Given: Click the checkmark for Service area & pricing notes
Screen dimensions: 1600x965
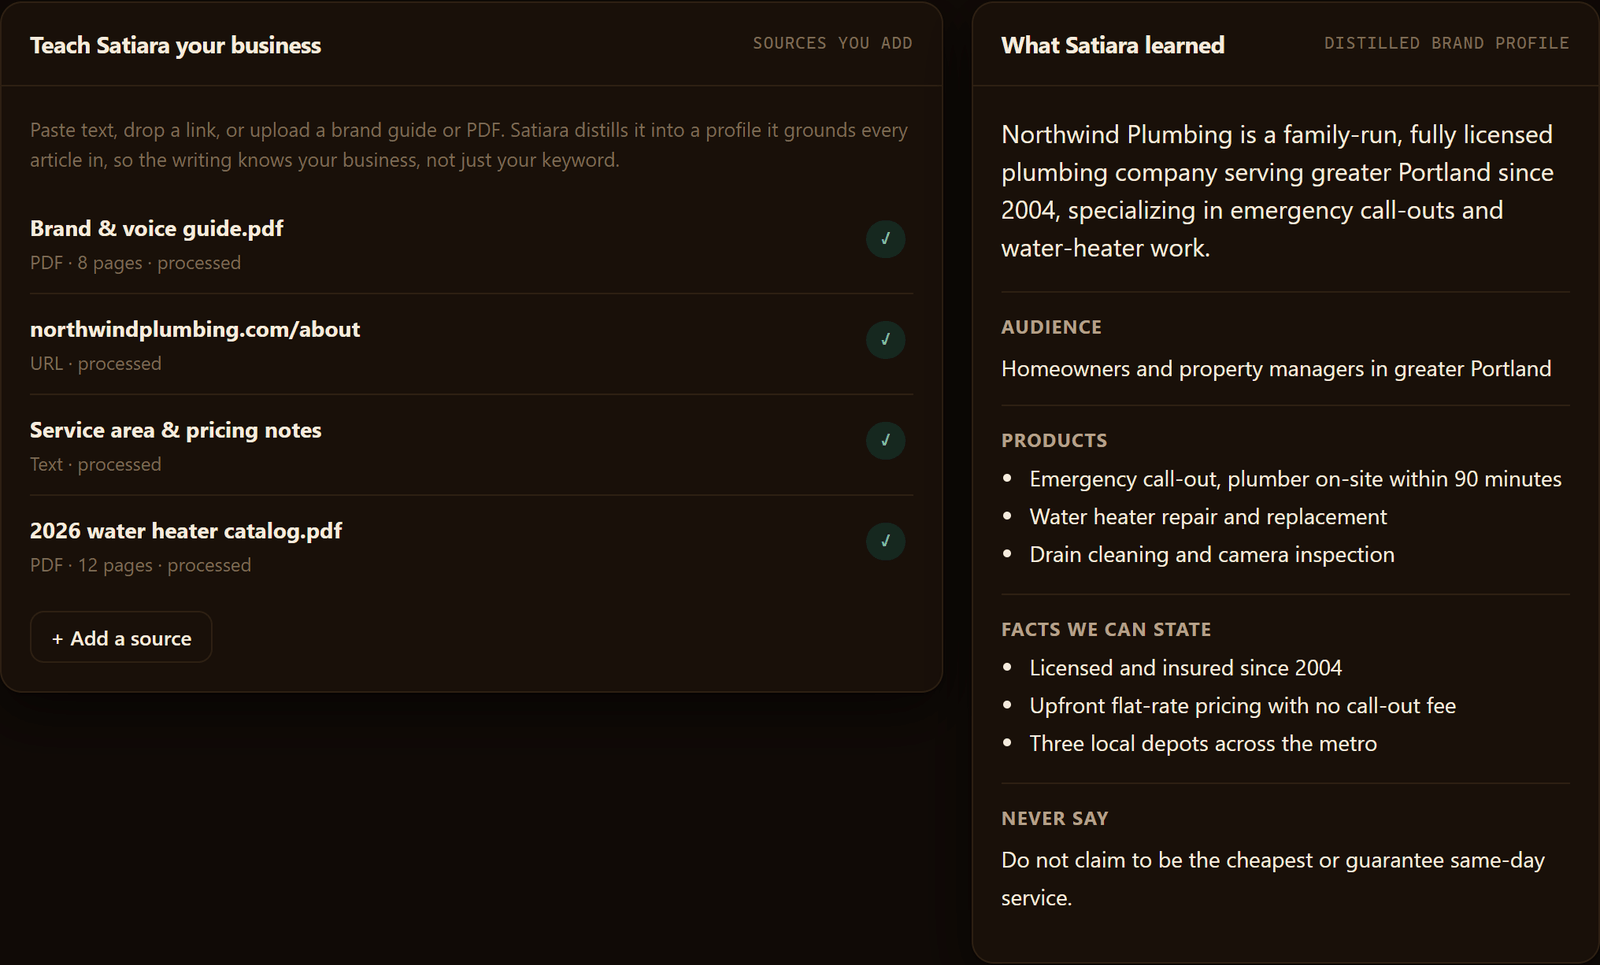Looking at the screenshot, I should click(885, 441).
